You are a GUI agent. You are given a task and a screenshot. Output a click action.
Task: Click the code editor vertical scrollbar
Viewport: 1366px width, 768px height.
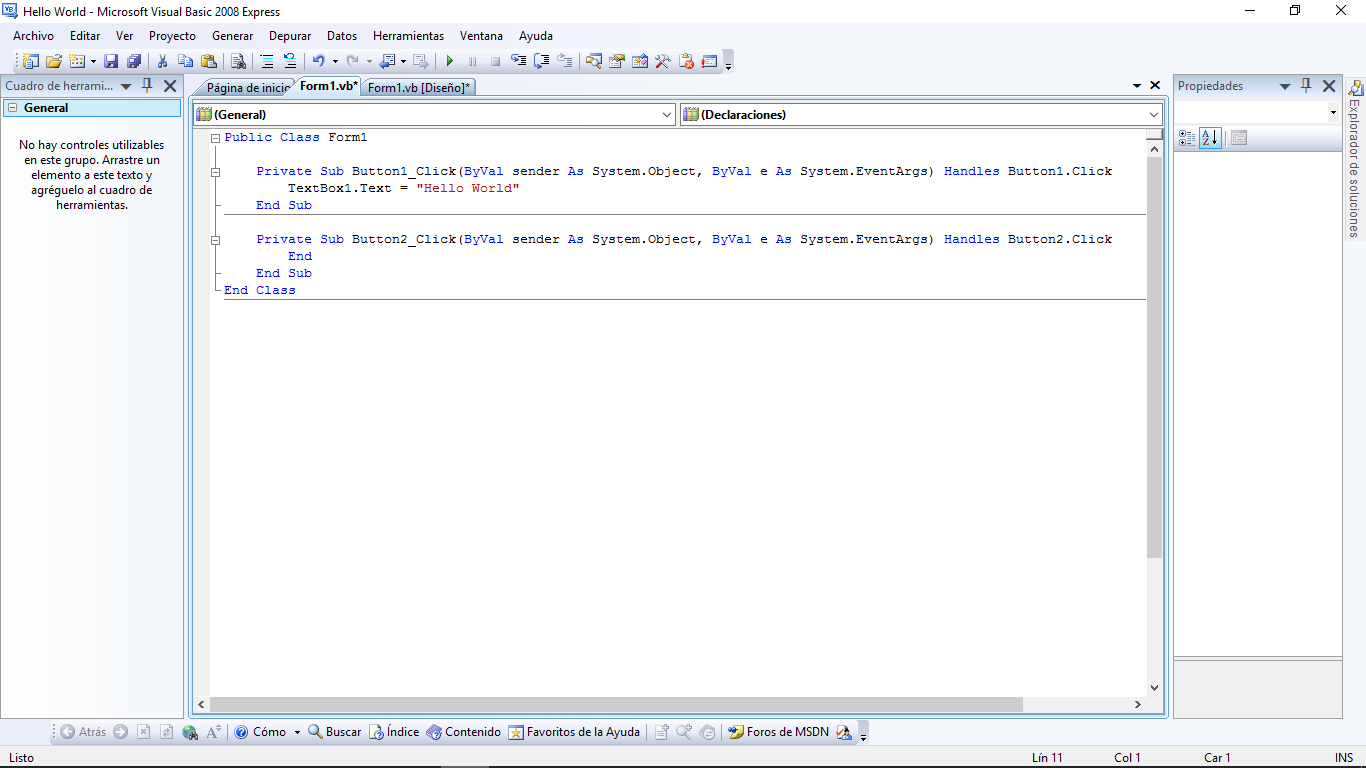click(x=1155, y=357)
